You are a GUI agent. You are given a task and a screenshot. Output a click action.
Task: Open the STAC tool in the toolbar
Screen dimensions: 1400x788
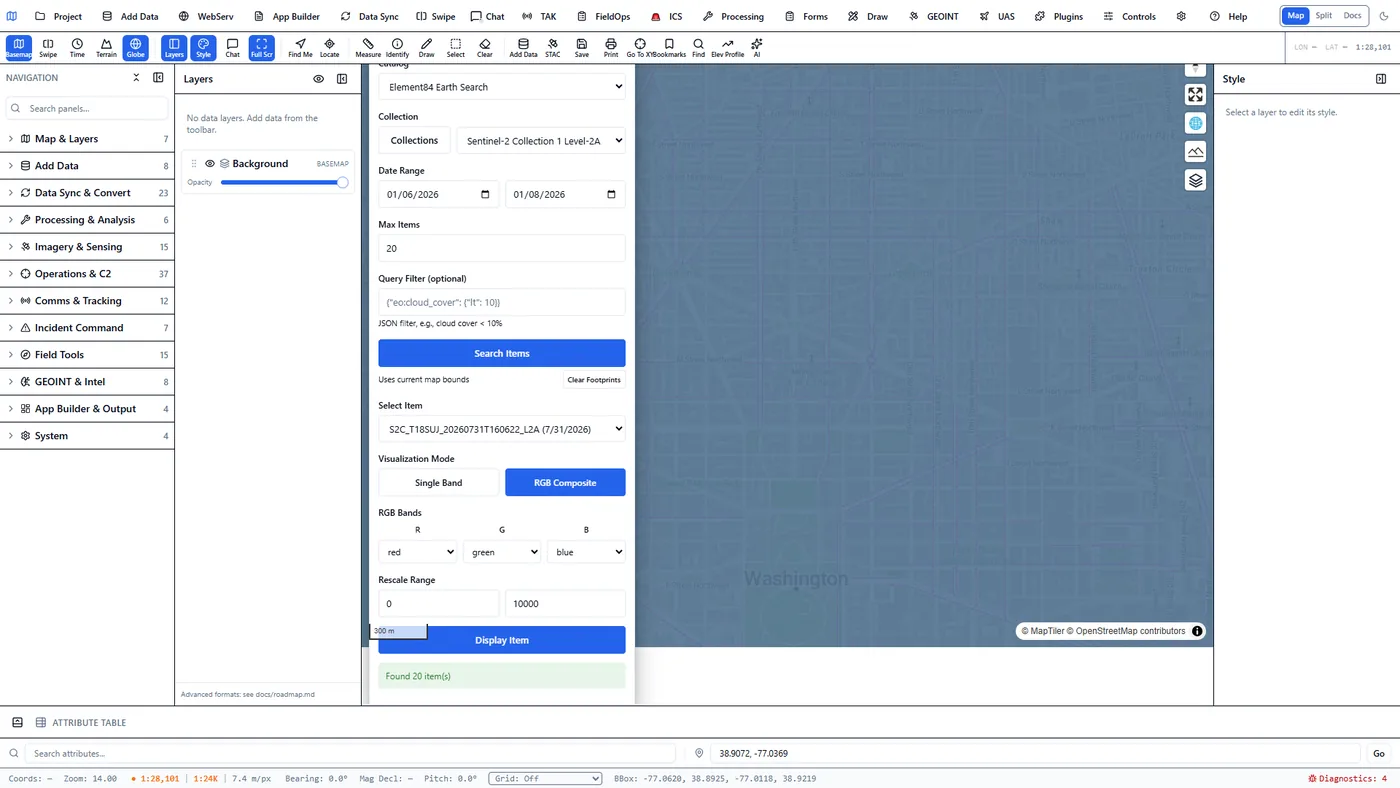(x=553, y=47)
